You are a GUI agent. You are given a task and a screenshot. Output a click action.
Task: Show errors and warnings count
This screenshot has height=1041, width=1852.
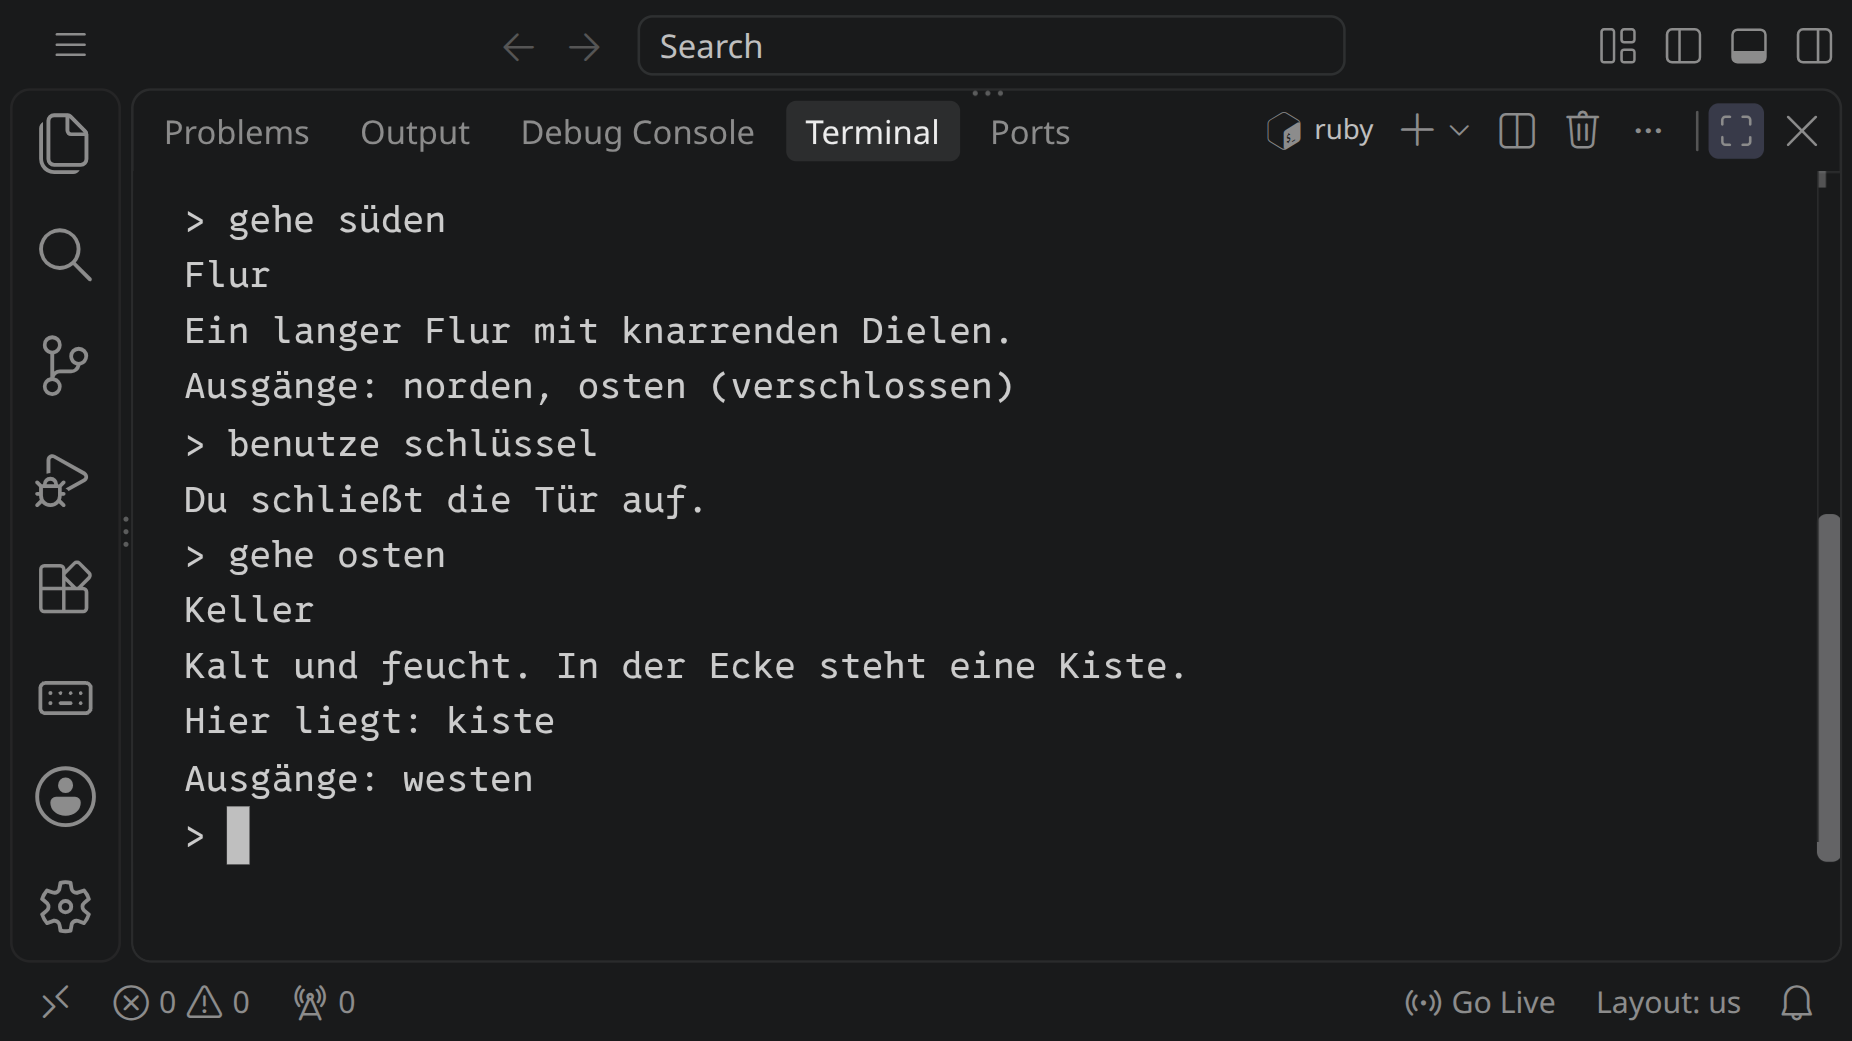181,1002
